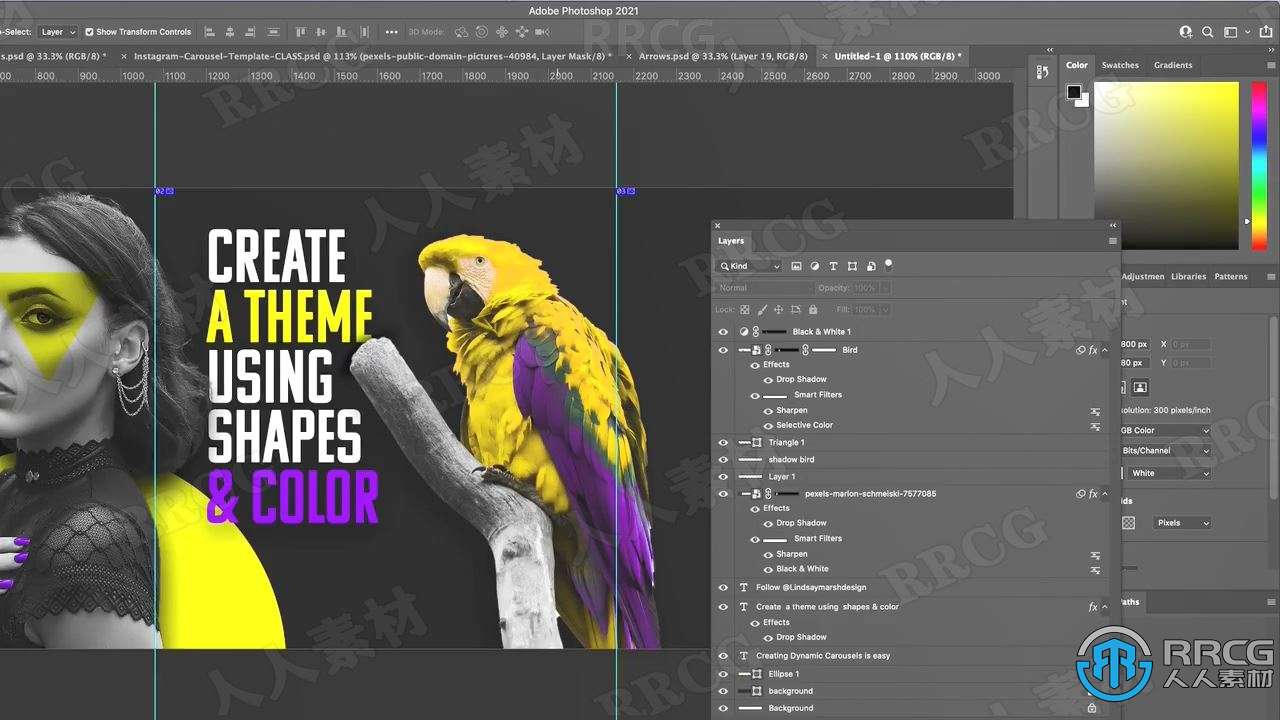The width and height of the screenshot is (1280, 720).
Task: Filter layers by type layer icon
Action: [834, 266]
